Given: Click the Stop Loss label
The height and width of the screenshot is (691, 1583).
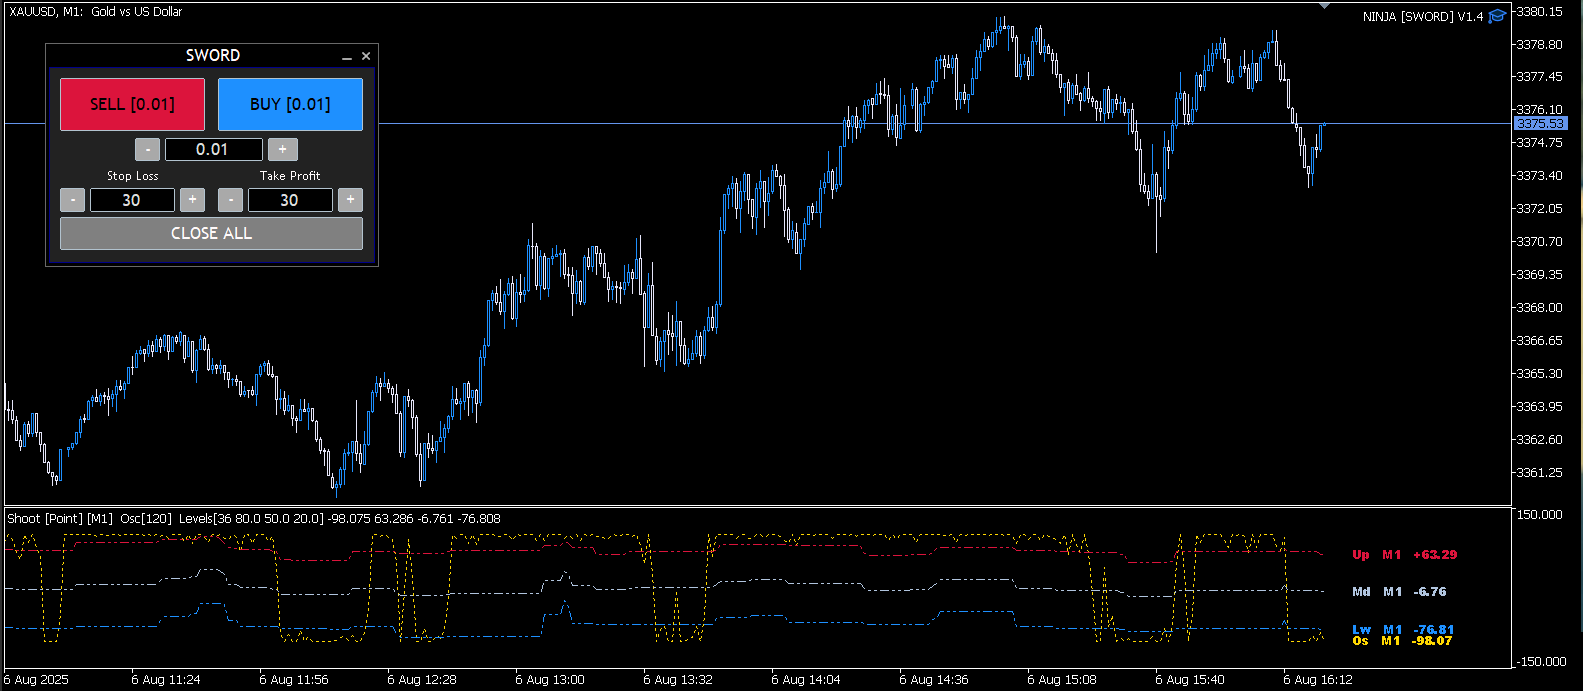Looking at the screenshot, I should point(133,176).
